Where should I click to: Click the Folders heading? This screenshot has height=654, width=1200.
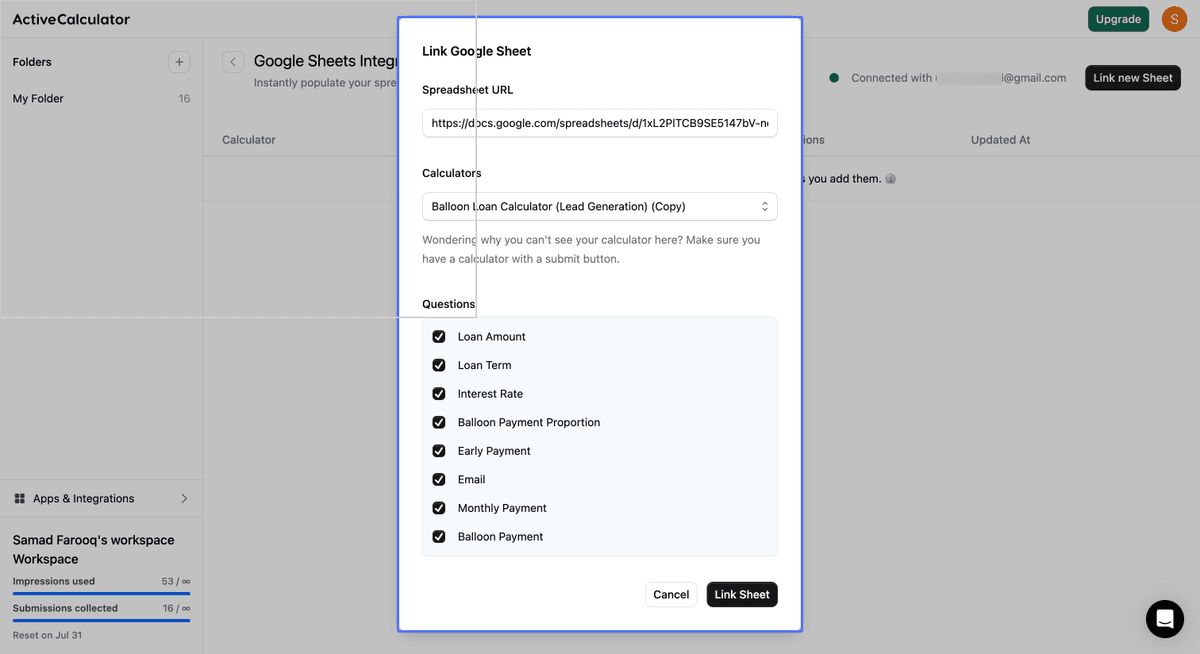click(x=32, y=62)
